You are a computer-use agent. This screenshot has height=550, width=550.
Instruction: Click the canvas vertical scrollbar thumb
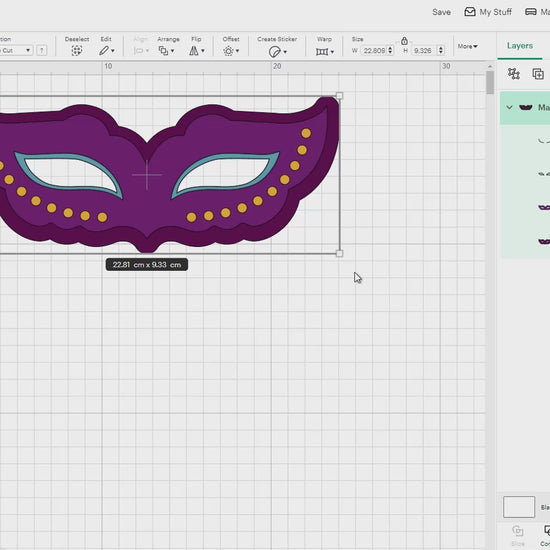click(x=490, y=82)
